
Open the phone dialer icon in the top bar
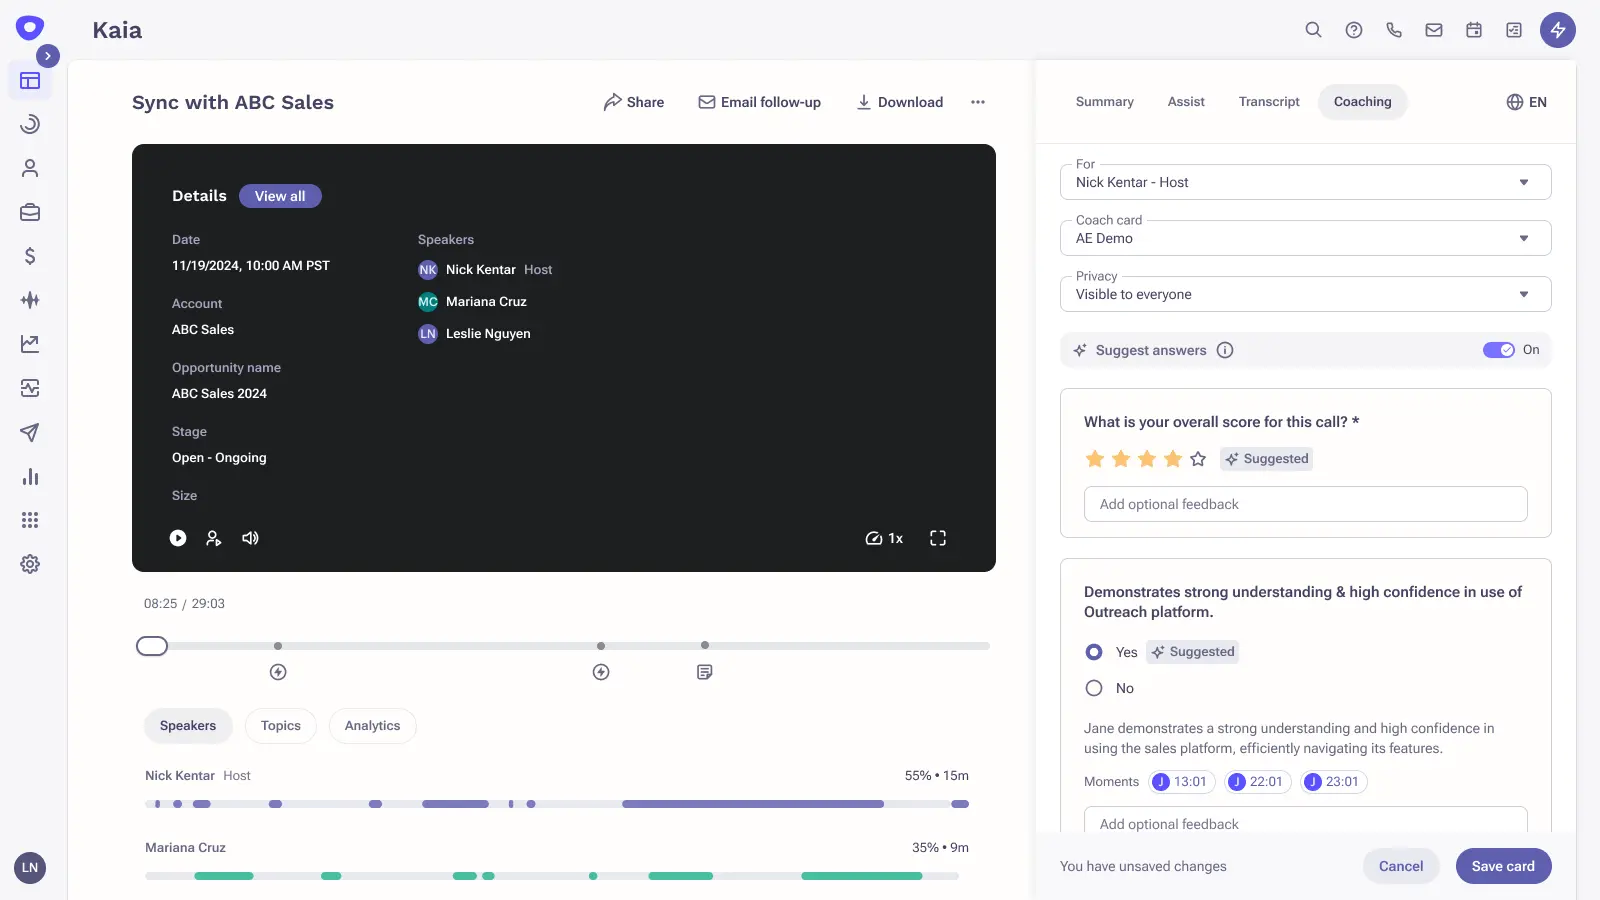click(x=1394, y=30)
